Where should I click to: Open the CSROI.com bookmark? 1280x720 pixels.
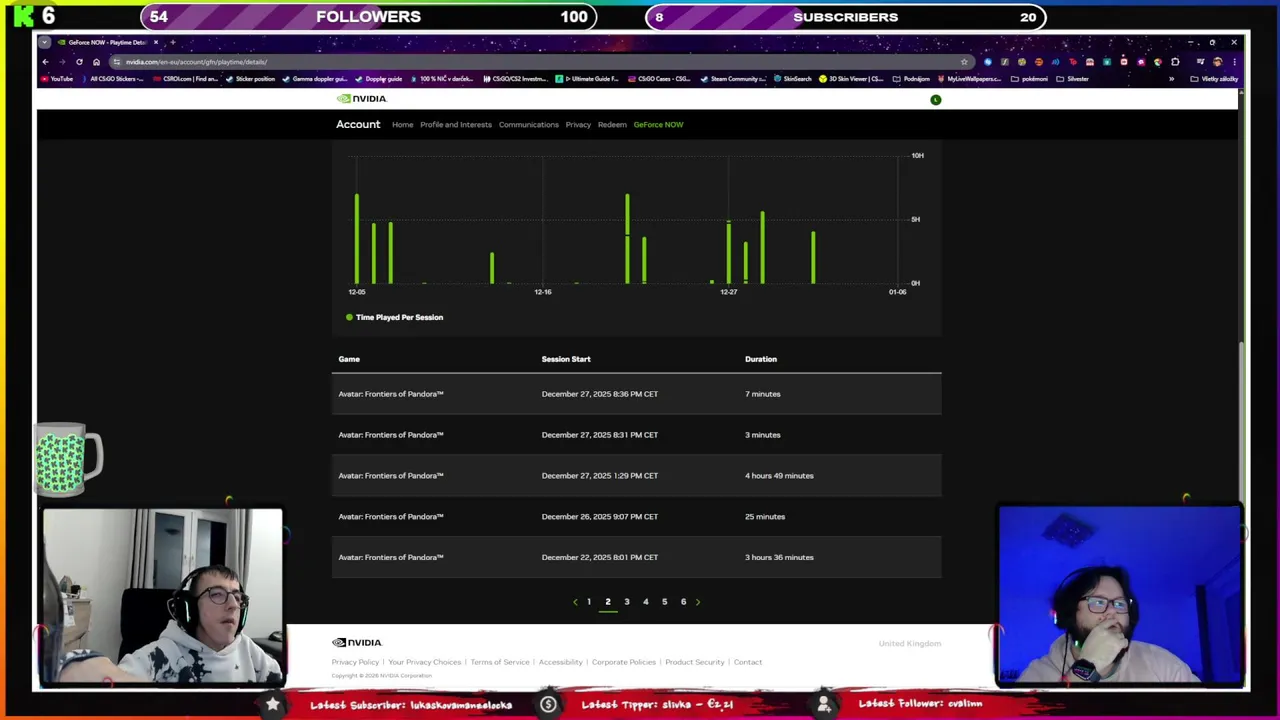point(185,79)
